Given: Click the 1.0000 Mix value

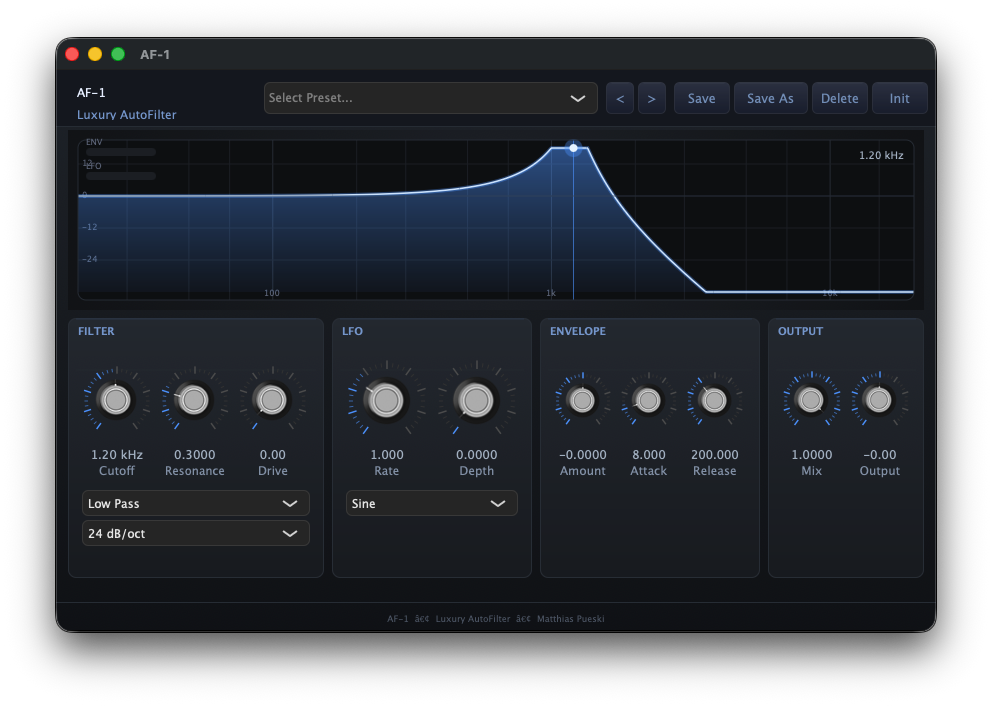Looking at the screenshot, I should pos(812,455).
